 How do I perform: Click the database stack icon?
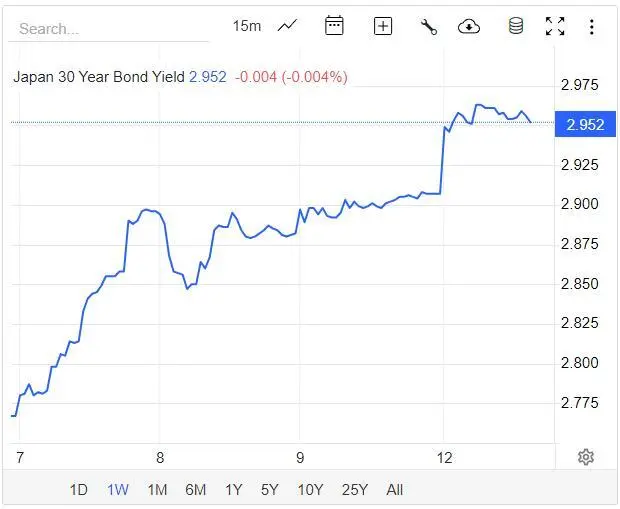click(x=516, y=27)
